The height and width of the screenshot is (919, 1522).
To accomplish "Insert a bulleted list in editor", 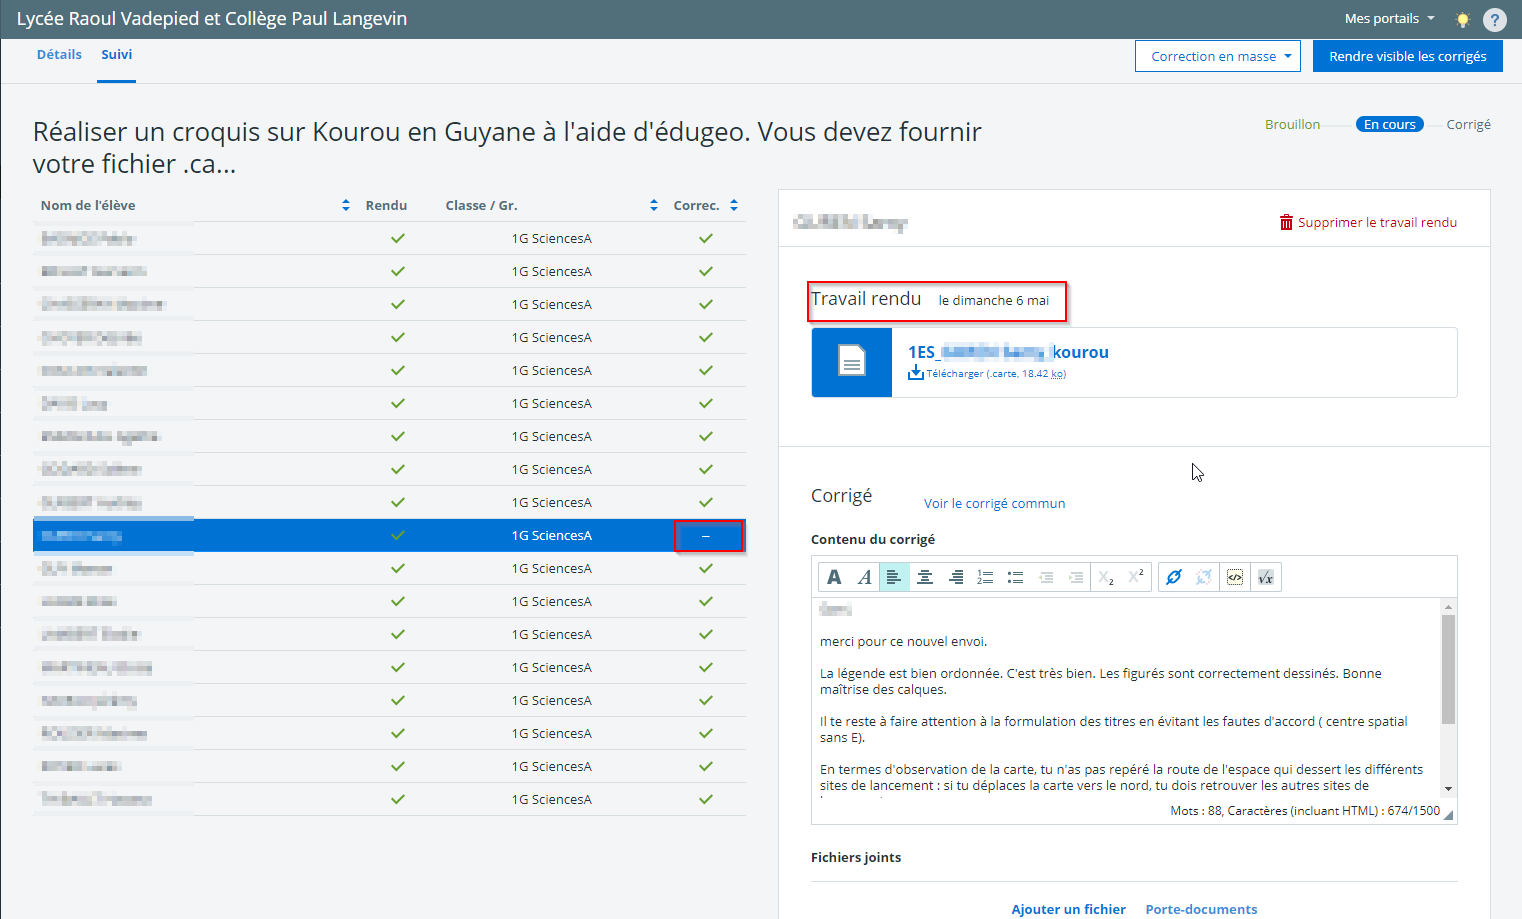I will point(1015,577).
